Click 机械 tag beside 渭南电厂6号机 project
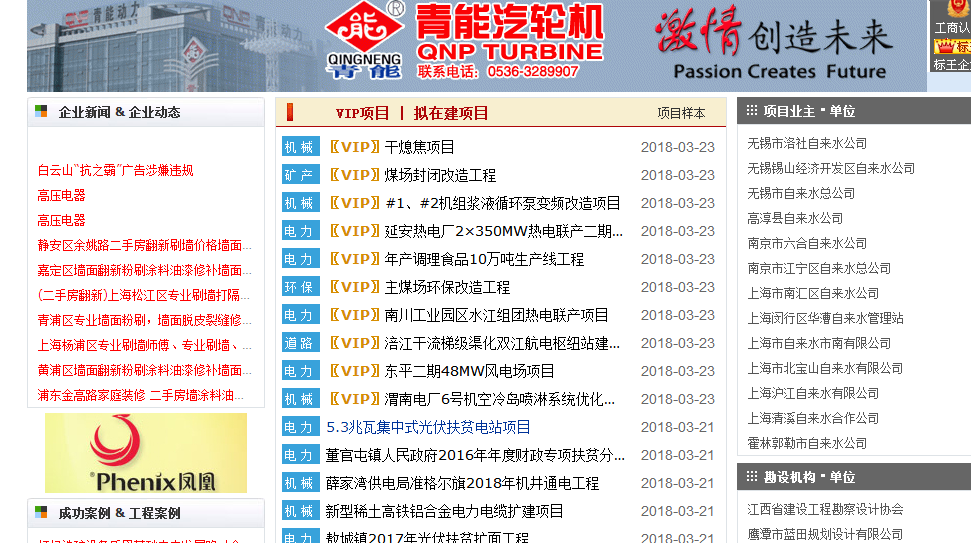 [x=300, y=399]
